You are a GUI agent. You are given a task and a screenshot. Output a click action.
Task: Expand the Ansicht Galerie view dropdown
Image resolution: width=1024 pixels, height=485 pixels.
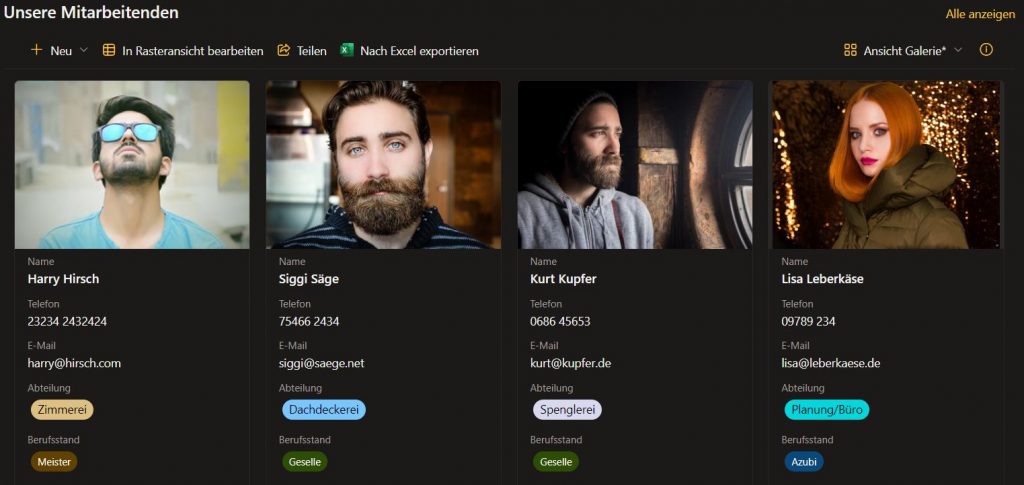[x=958, y=50]
